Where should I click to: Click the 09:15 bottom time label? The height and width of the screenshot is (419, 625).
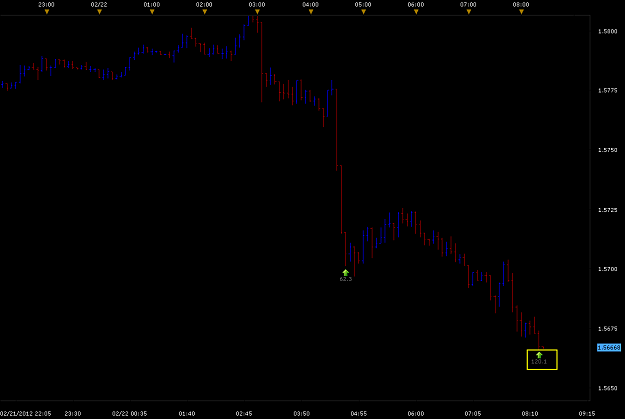click(x=587, y=414)
